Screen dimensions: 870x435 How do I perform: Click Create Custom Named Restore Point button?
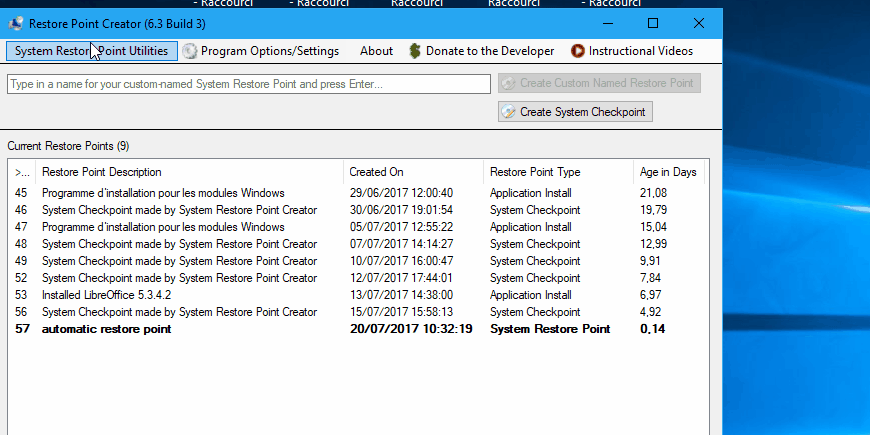[x=599, y=83]
